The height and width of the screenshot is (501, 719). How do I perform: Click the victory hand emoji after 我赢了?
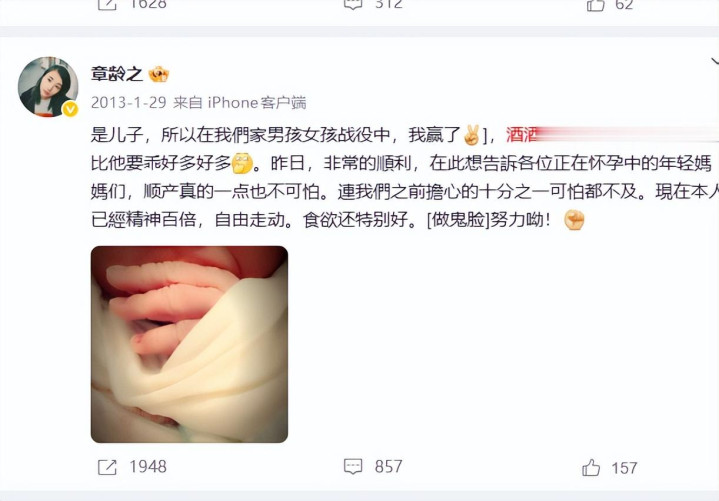tap(471, 135)
